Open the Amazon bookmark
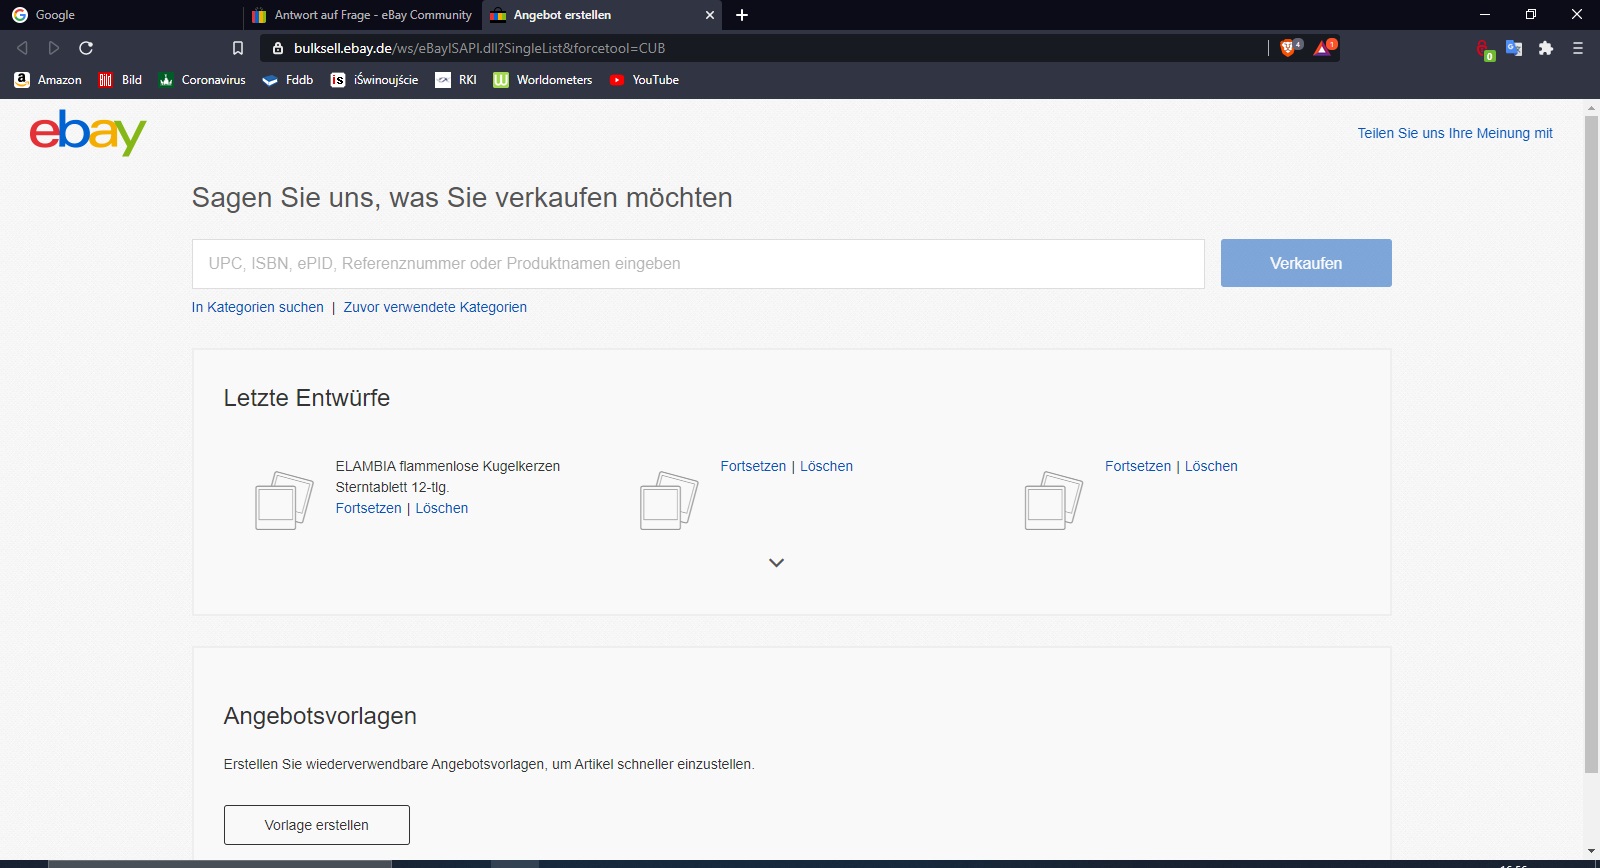 point(48,80)
